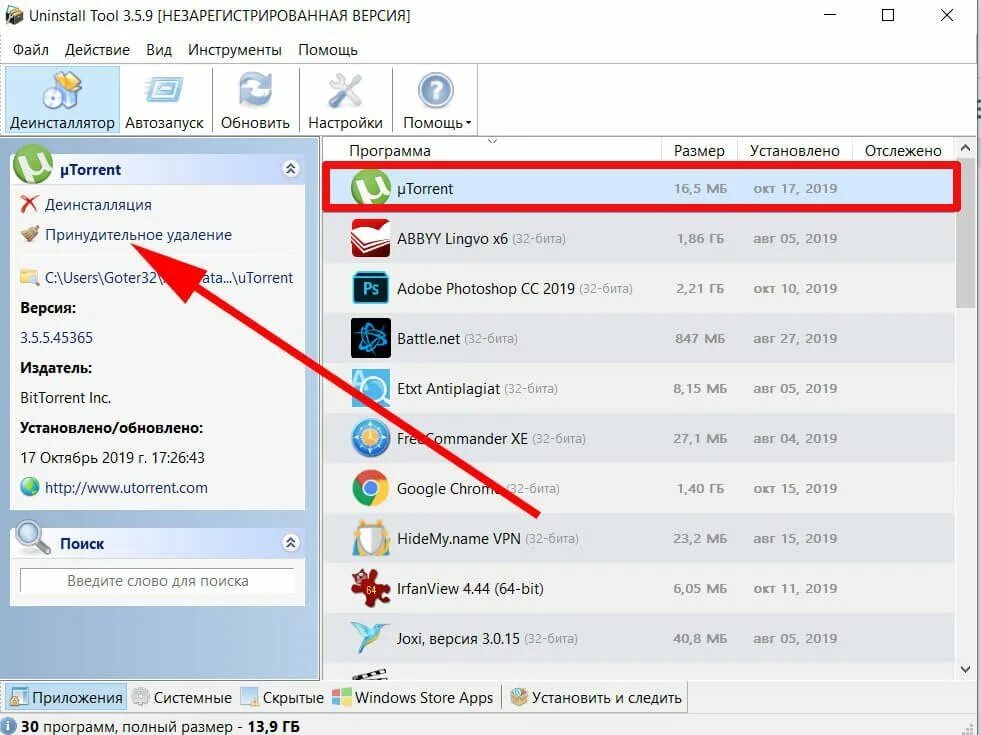Image resolution: width=981 pixels, height=735 pixels.
Task: Click Установить и следить button
Action: (x=596, y=697)
